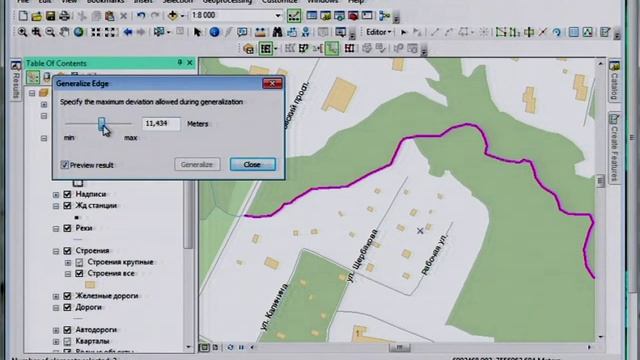The height and width of the screenshot is (360, 640).
Task: Open the Editor dropdown menu
Action: pyautogui.click(x=378, y=32)
